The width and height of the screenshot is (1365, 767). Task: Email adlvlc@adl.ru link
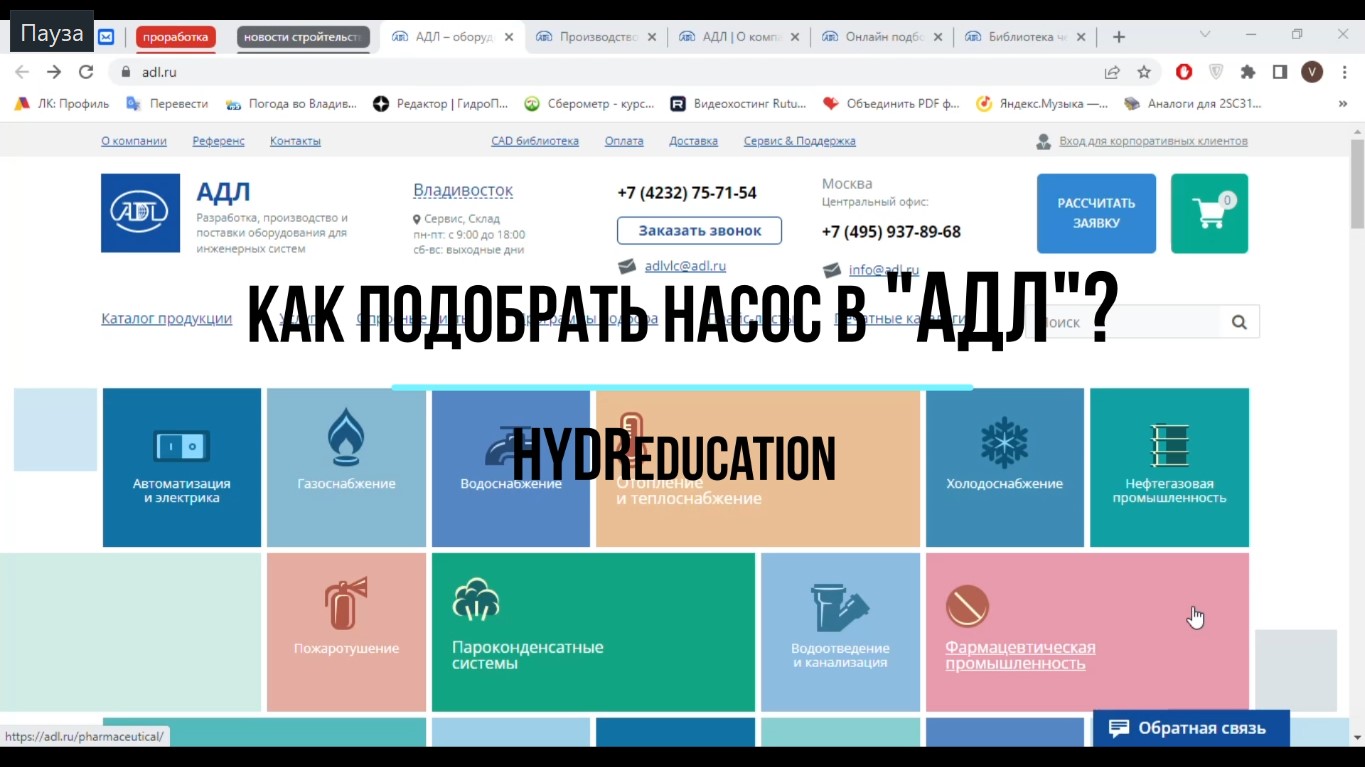[x=685, y=266]
